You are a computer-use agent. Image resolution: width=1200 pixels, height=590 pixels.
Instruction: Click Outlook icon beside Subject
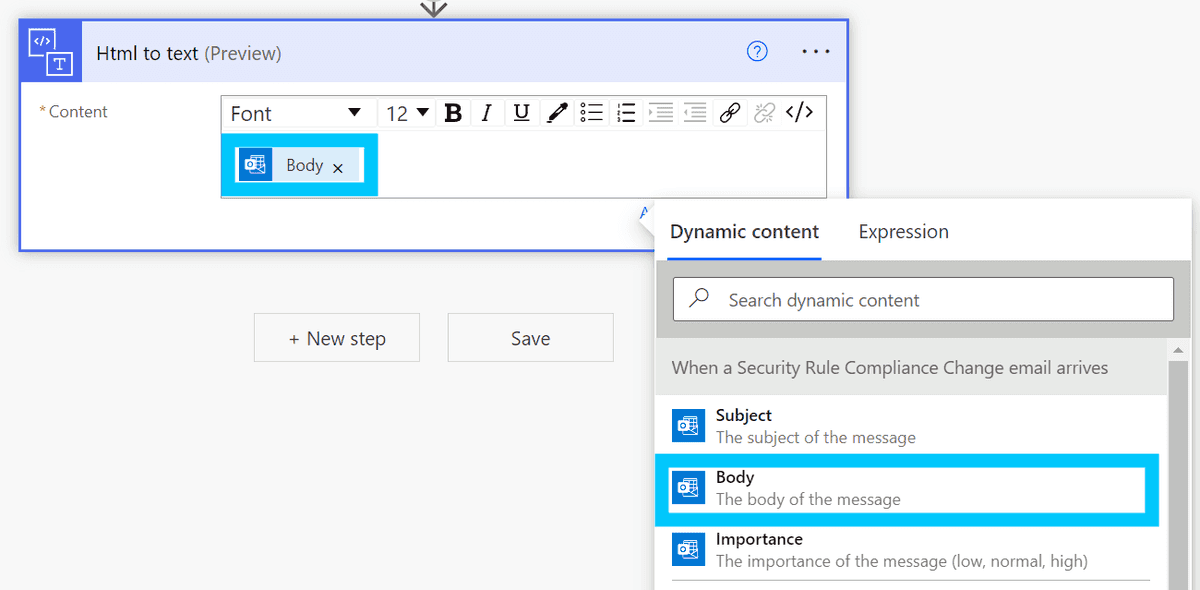tap(687, 426)
